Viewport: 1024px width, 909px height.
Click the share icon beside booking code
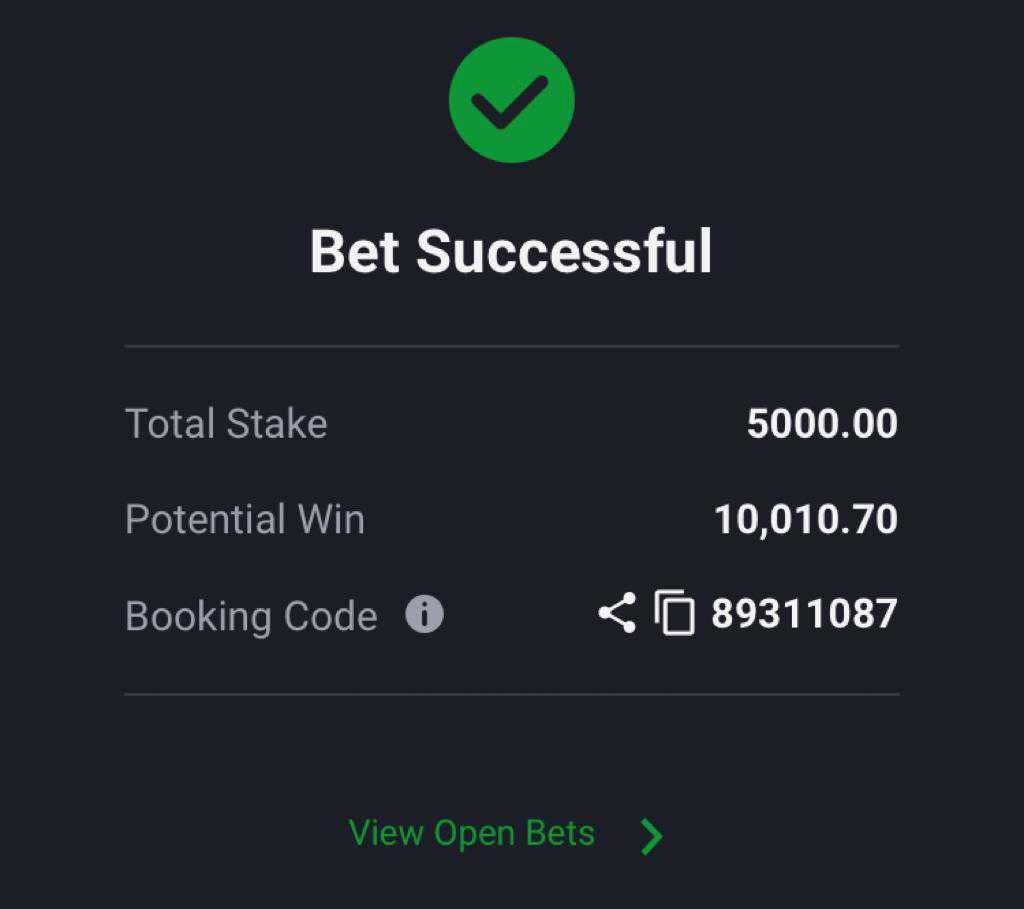tap(617, 613)
